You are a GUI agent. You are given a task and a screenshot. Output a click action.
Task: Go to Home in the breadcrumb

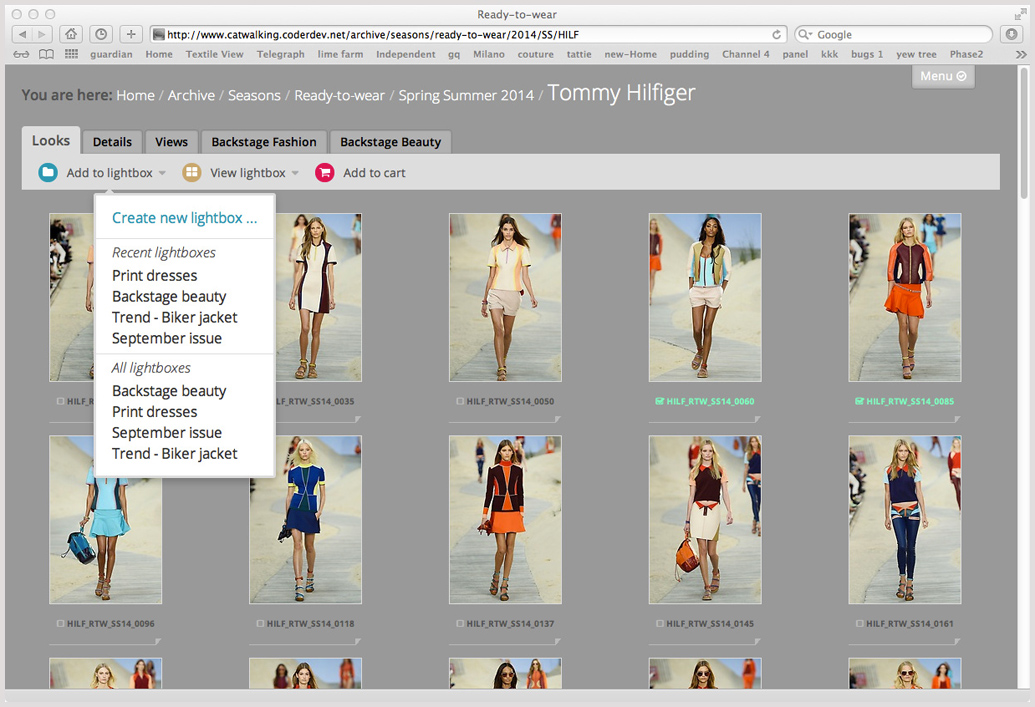click(135, 96)
